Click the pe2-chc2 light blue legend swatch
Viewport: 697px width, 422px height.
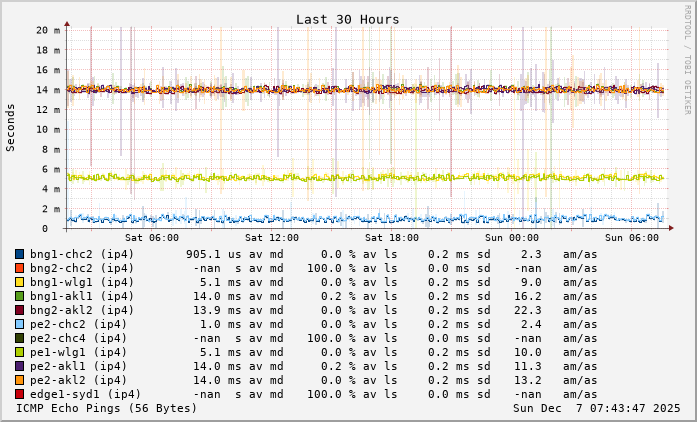point(19,324)
